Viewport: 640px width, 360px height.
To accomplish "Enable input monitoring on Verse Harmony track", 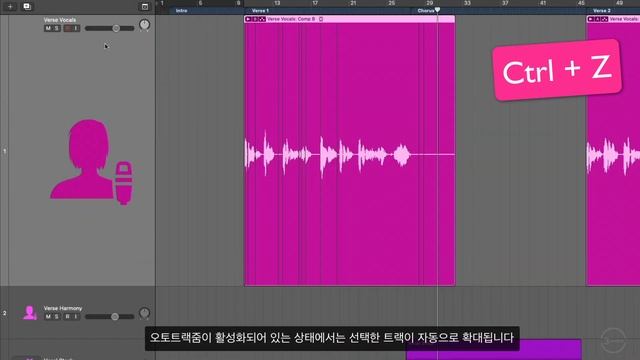I will point(76,317).
